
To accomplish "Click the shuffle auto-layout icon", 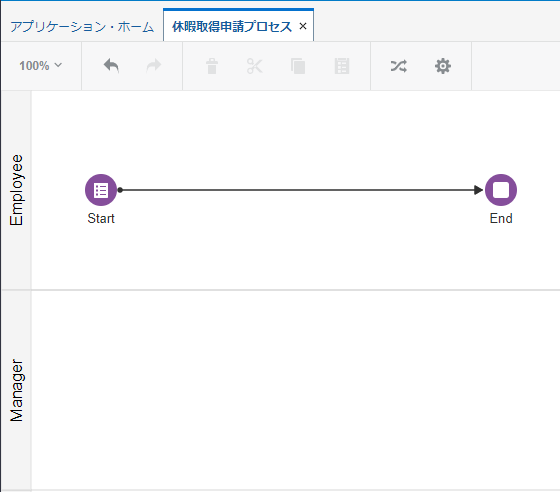I will [x=399, y=66].
